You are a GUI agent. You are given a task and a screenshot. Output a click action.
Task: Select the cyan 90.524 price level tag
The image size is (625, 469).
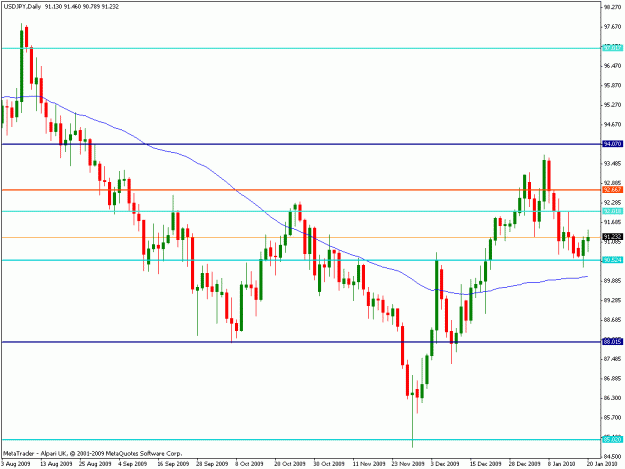(612, 260)
